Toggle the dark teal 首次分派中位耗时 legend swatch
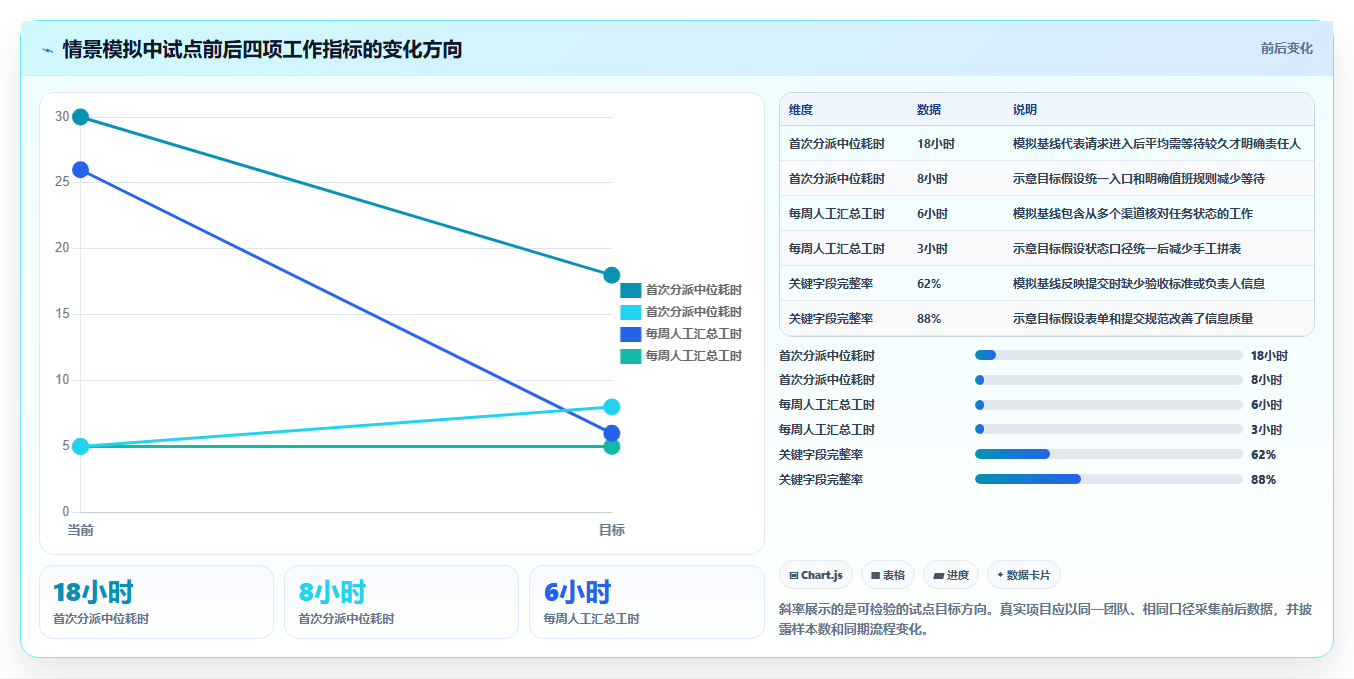 click(630, 290)
